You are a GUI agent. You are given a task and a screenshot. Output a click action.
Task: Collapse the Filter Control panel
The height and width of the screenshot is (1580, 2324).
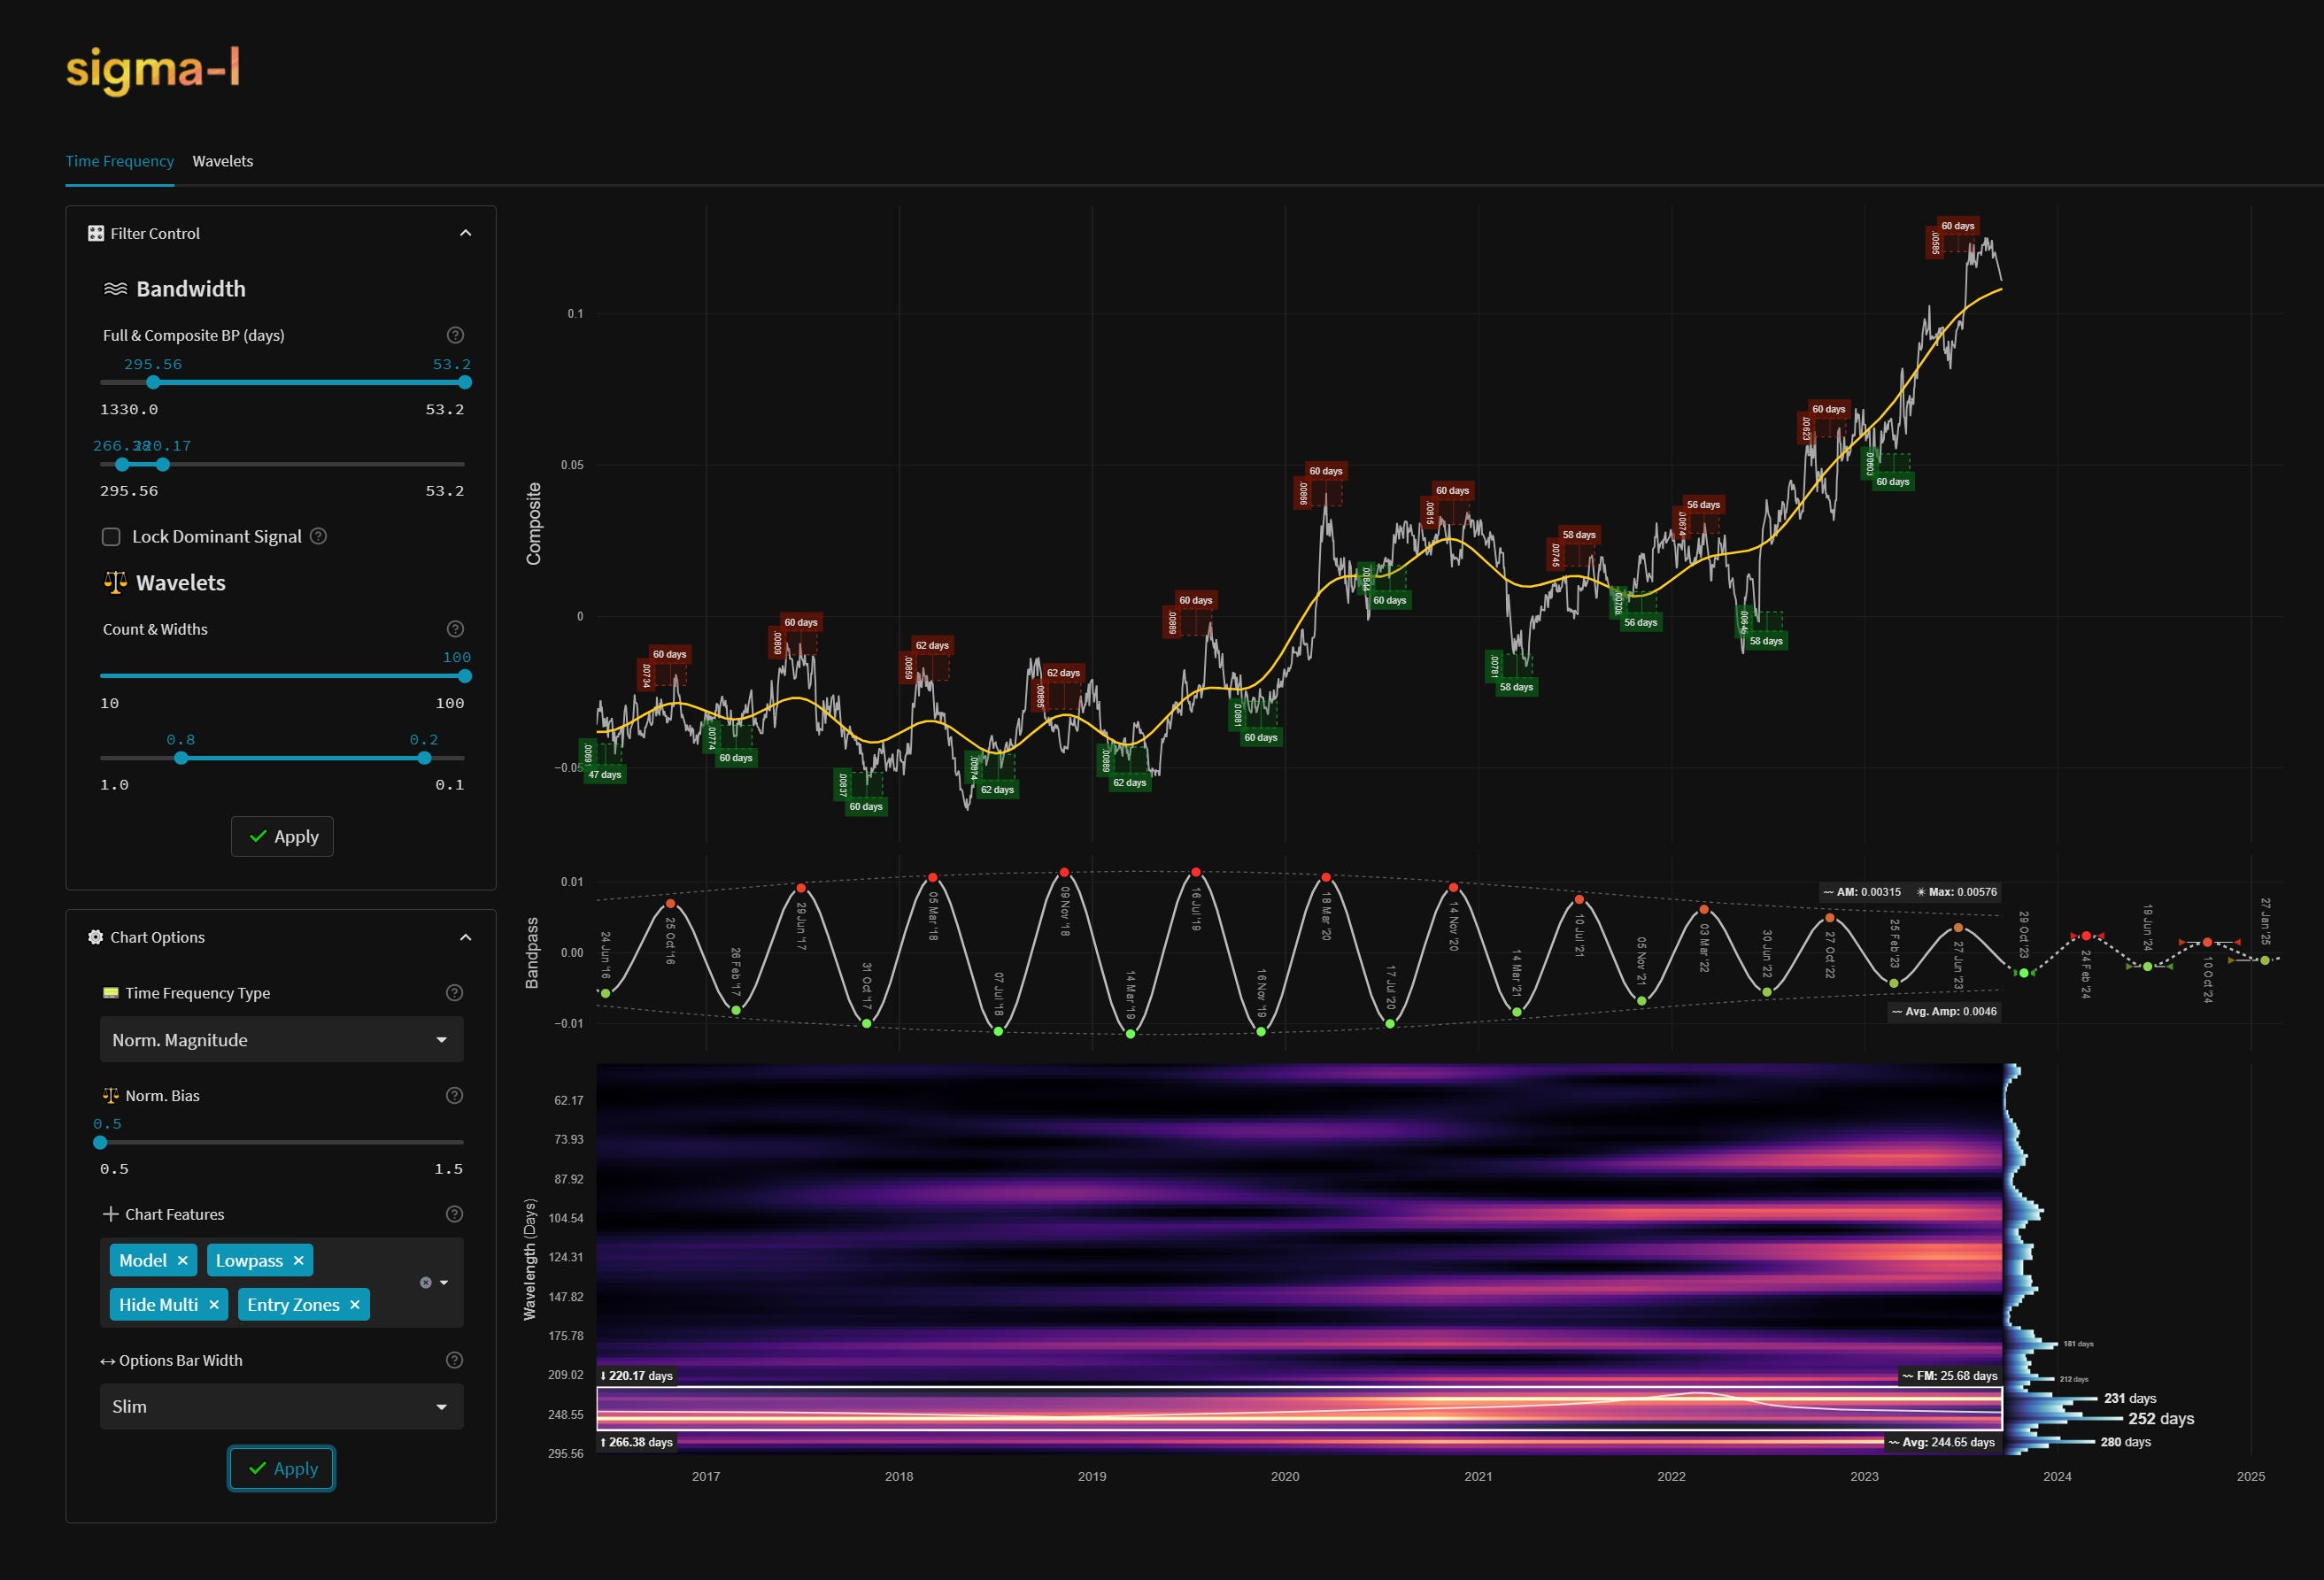465,233
